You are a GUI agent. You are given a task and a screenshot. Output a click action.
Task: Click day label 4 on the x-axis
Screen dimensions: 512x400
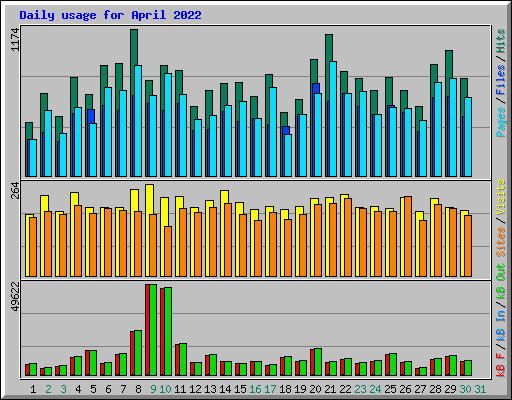click(78, 389)
